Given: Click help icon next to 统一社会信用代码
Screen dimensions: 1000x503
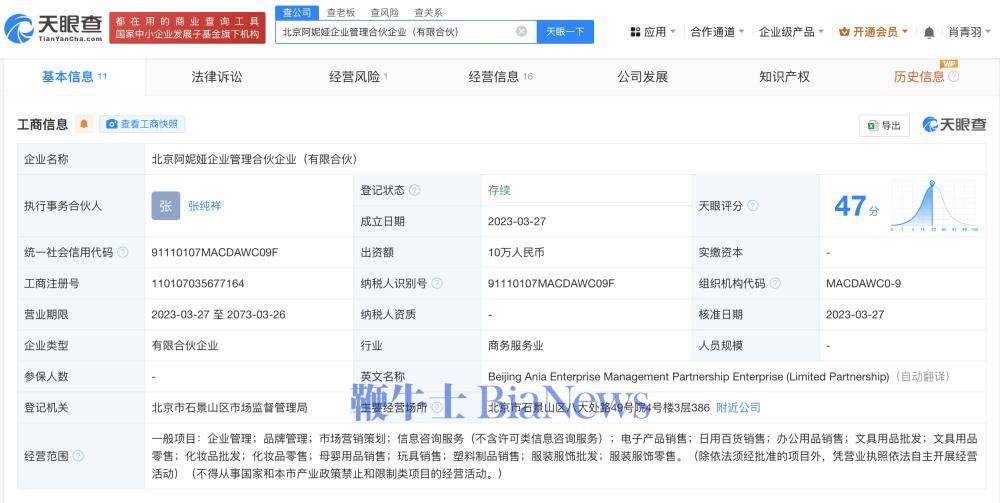Looking at the screenshot, I should [122, 252].
